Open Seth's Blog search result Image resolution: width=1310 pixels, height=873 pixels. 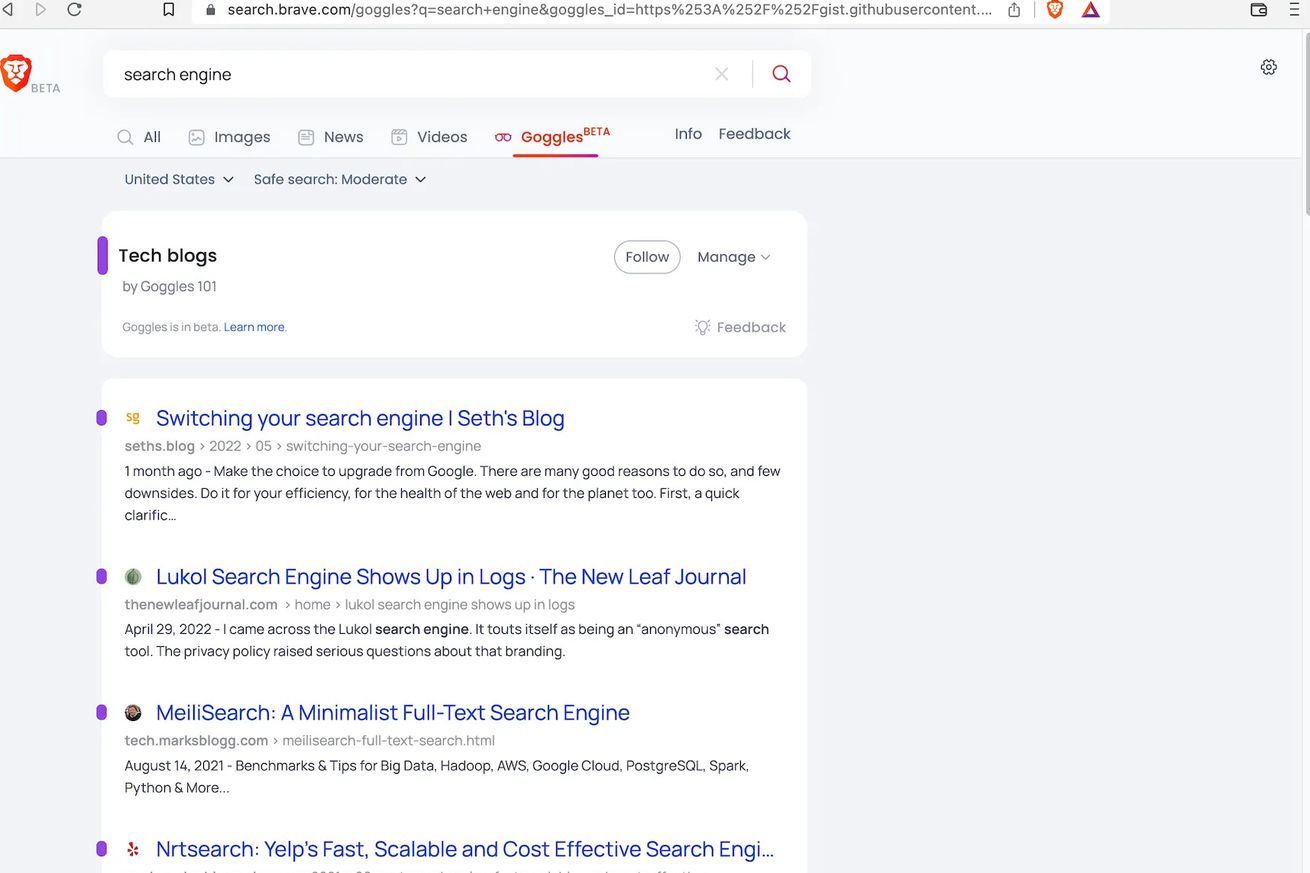click(x=360, y=418)
